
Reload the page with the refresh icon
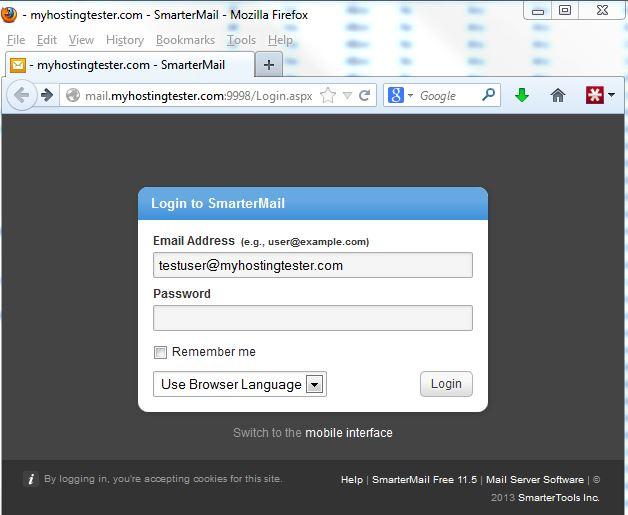pyautogui.click(x=364, y=95)
